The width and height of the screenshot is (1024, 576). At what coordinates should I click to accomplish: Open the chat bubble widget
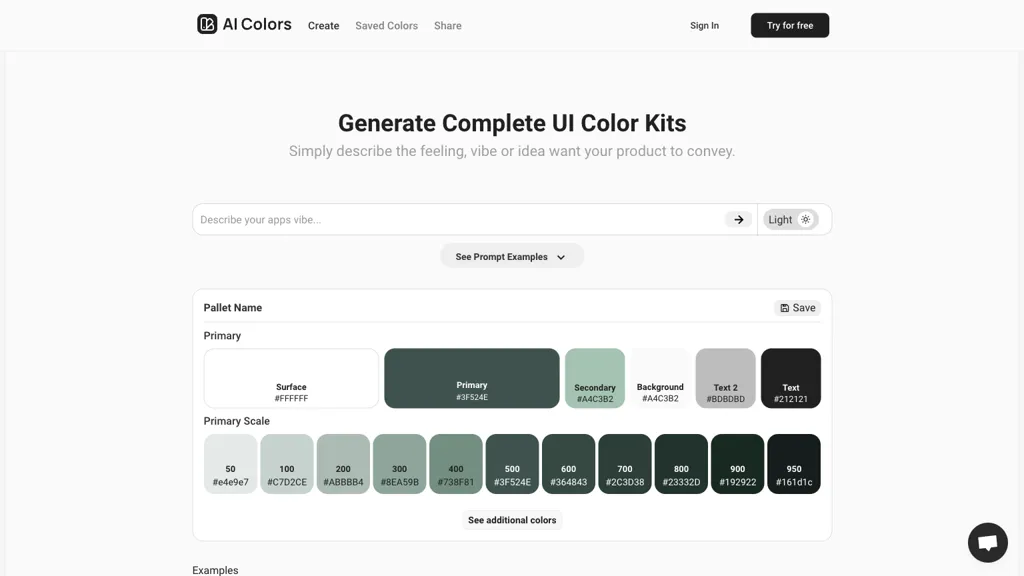pos(987,542)
